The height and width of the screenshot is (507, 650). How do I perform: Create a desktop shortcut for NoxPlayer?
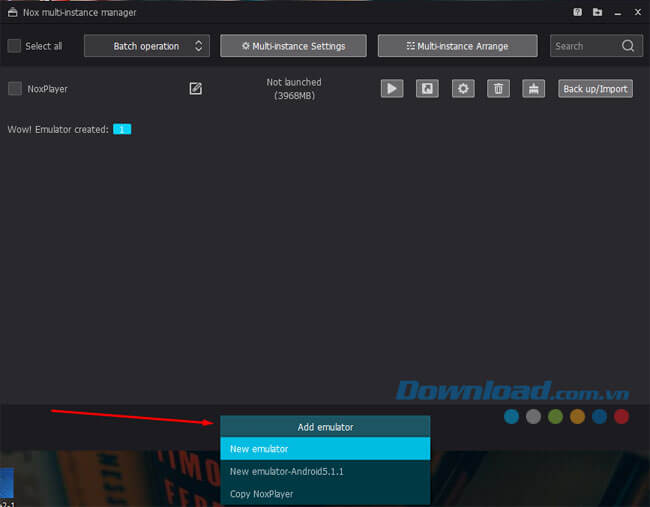tap(427, 88)
